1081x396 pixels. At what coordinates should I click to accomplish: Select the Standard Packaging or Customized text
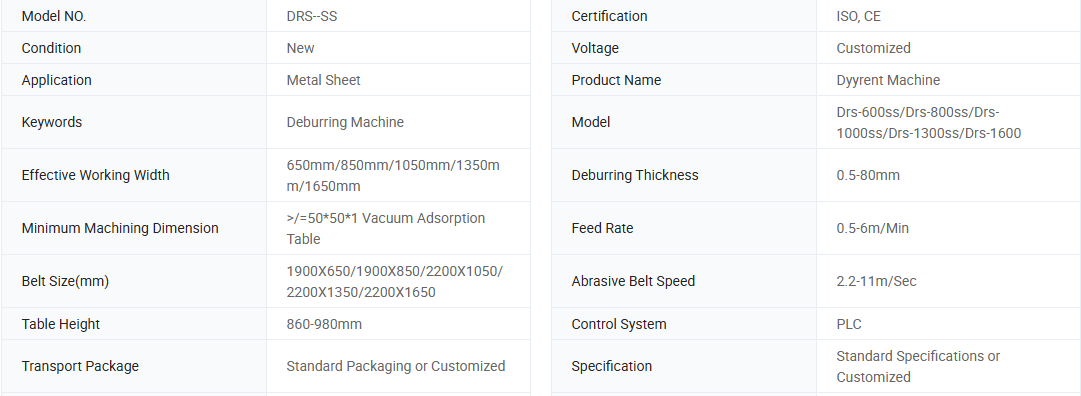[396, 366]
